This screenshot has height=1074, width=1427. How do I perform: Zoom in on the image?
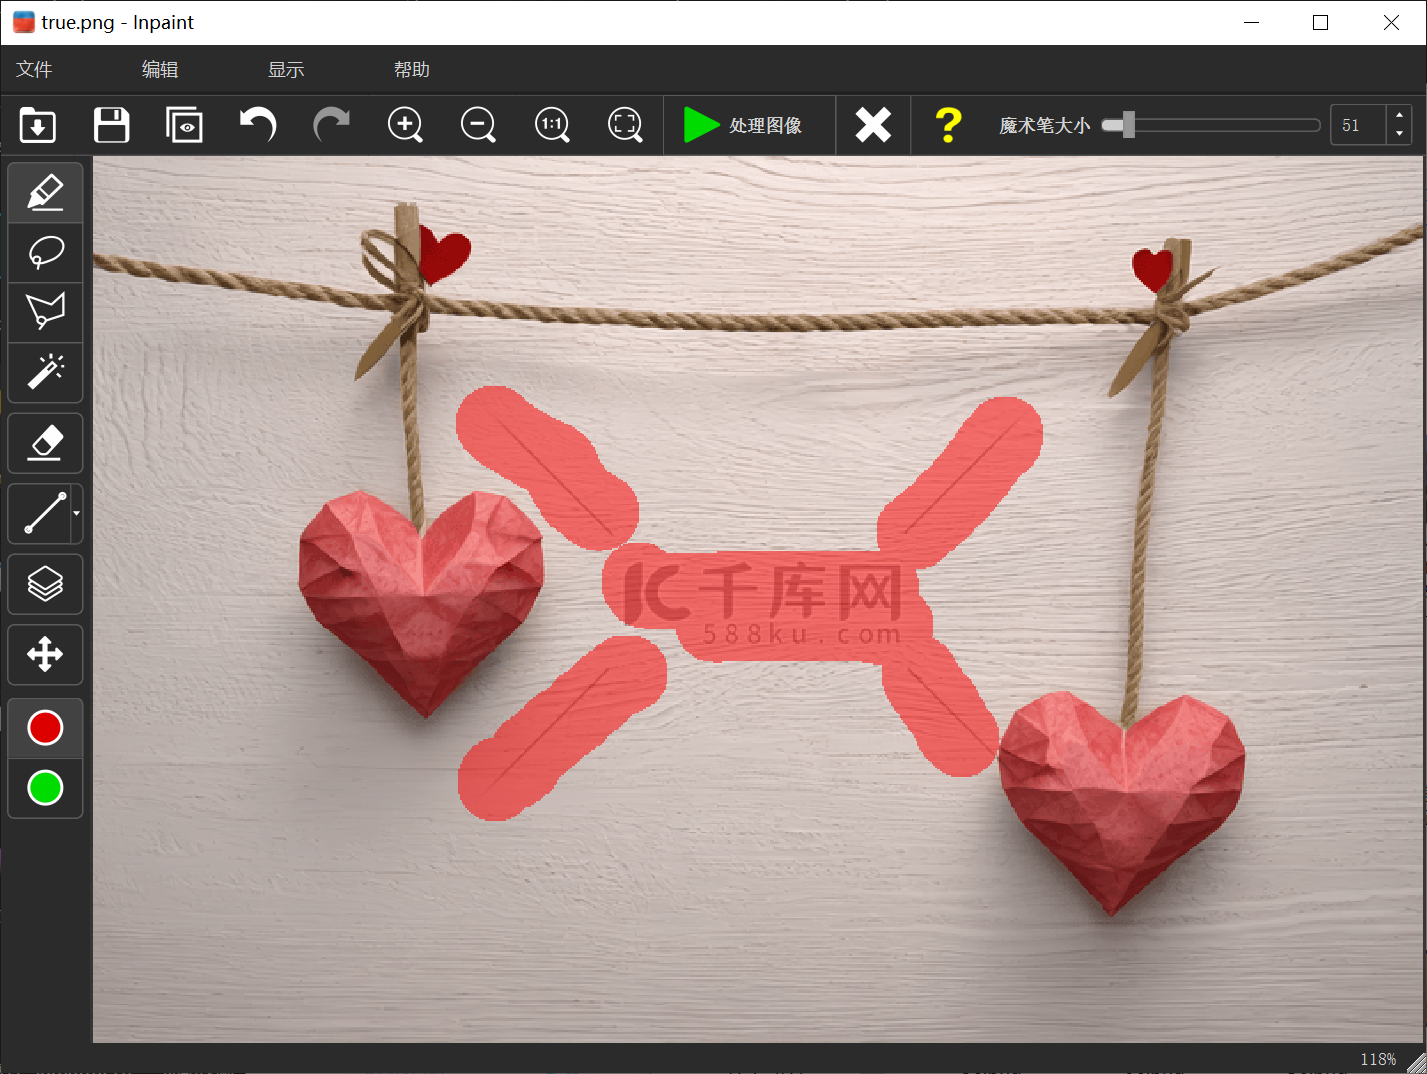(405, 125)
